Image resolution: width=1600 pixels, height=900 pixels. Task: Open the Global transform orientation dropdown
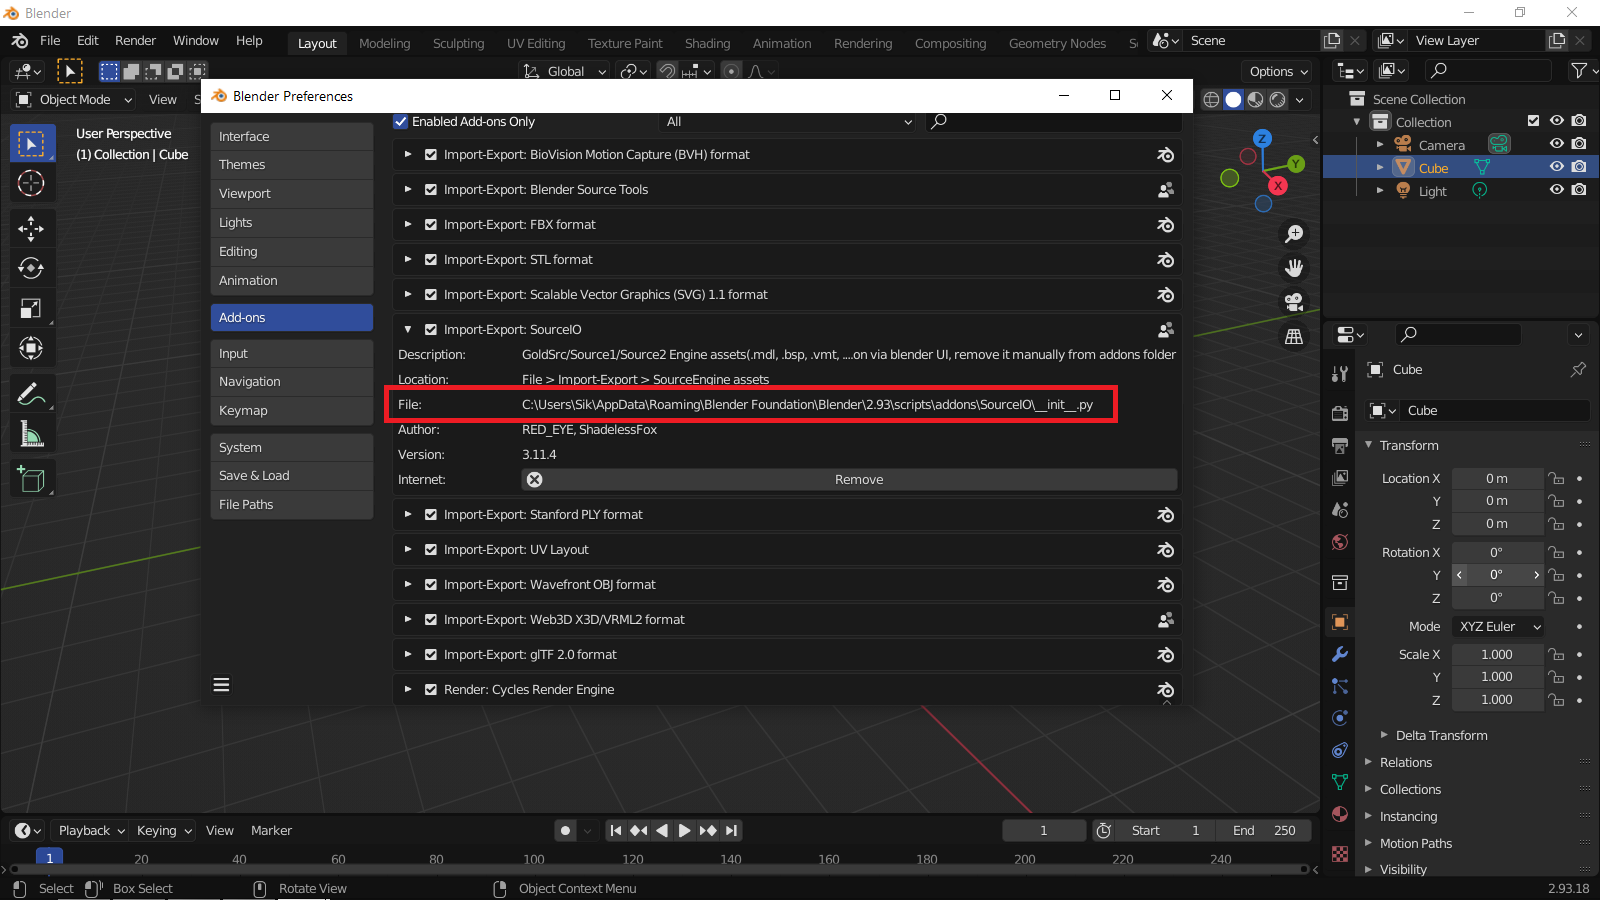coord(565,72)
